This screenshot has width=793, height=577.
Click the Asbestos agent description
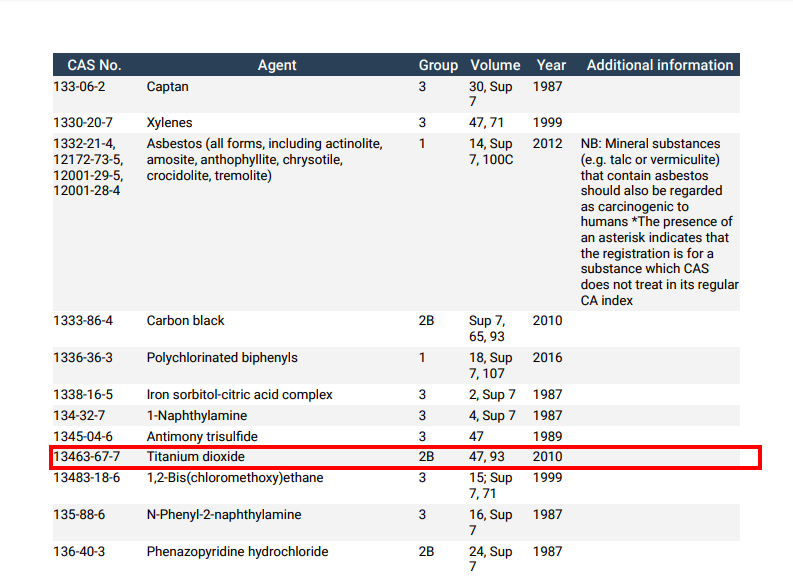pos(265,159)
